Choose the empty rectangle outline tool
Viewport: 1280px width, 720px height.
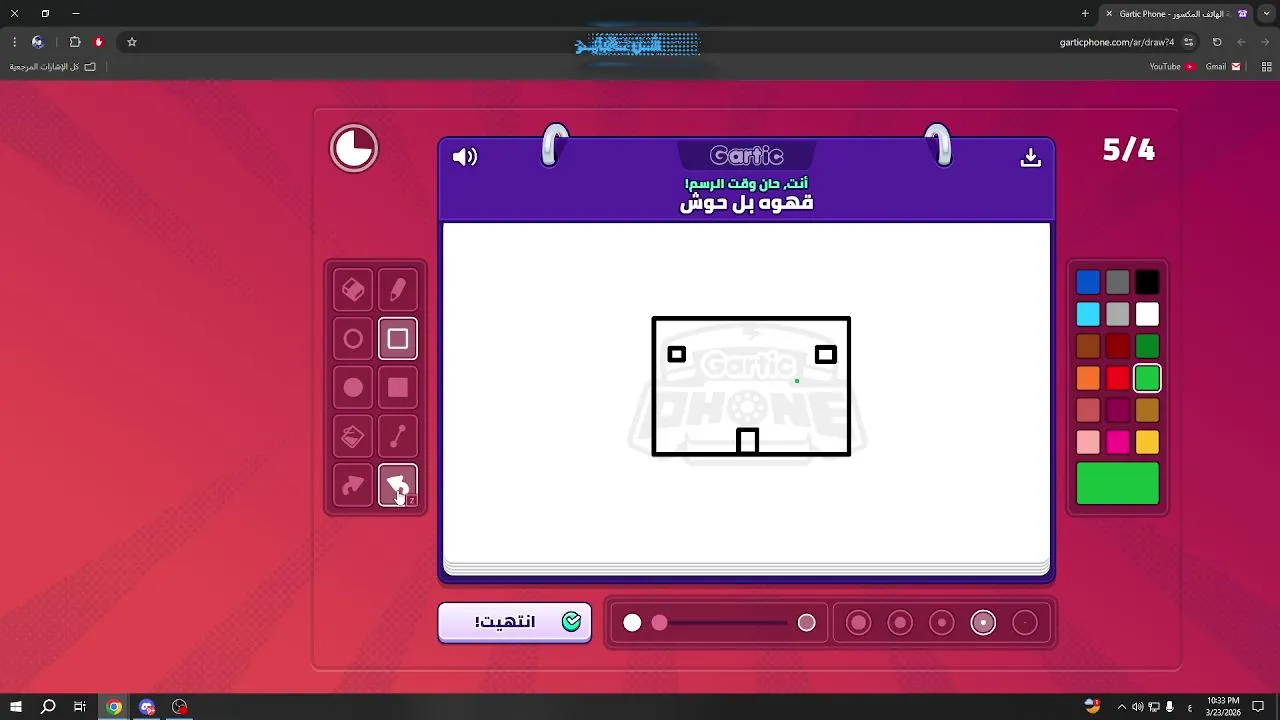coord(398,339)
